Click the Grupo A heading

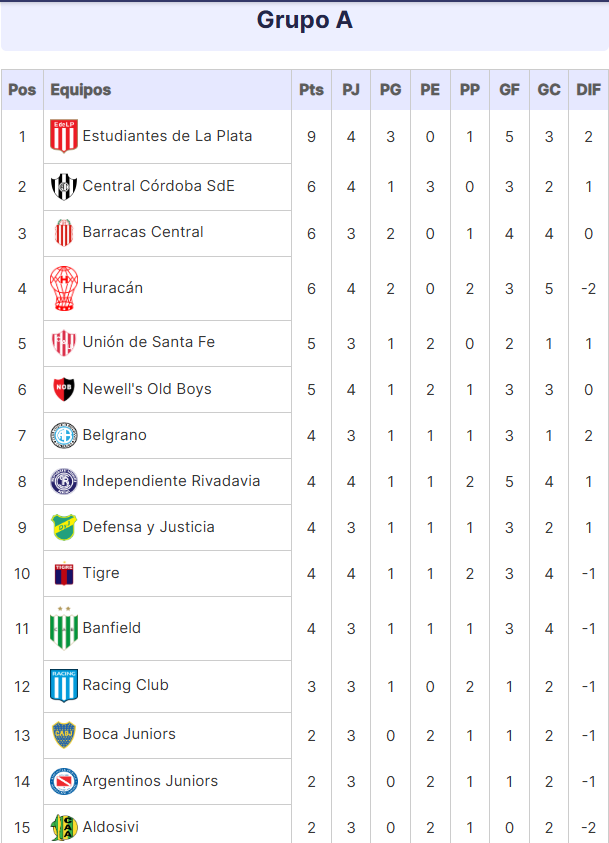[x=305, y=20]
